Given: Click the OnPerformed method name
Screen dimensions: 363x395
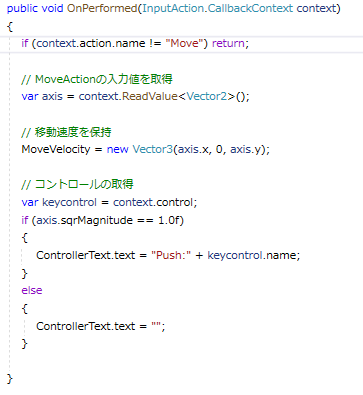Looking at the screenshot, I should tap(102, 8).
